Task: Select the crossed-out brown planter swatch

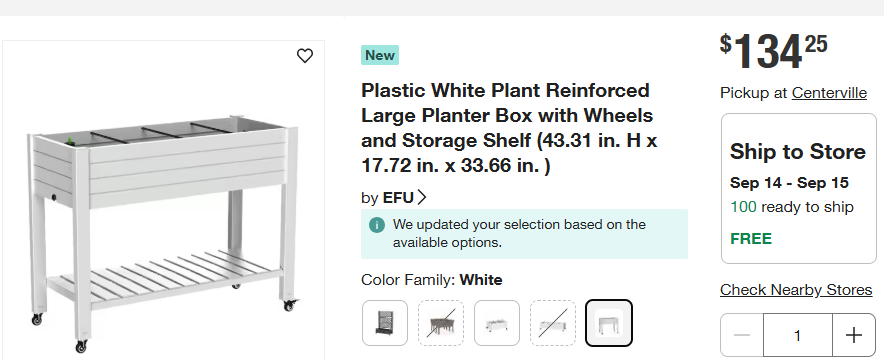Action: point(441,323)
